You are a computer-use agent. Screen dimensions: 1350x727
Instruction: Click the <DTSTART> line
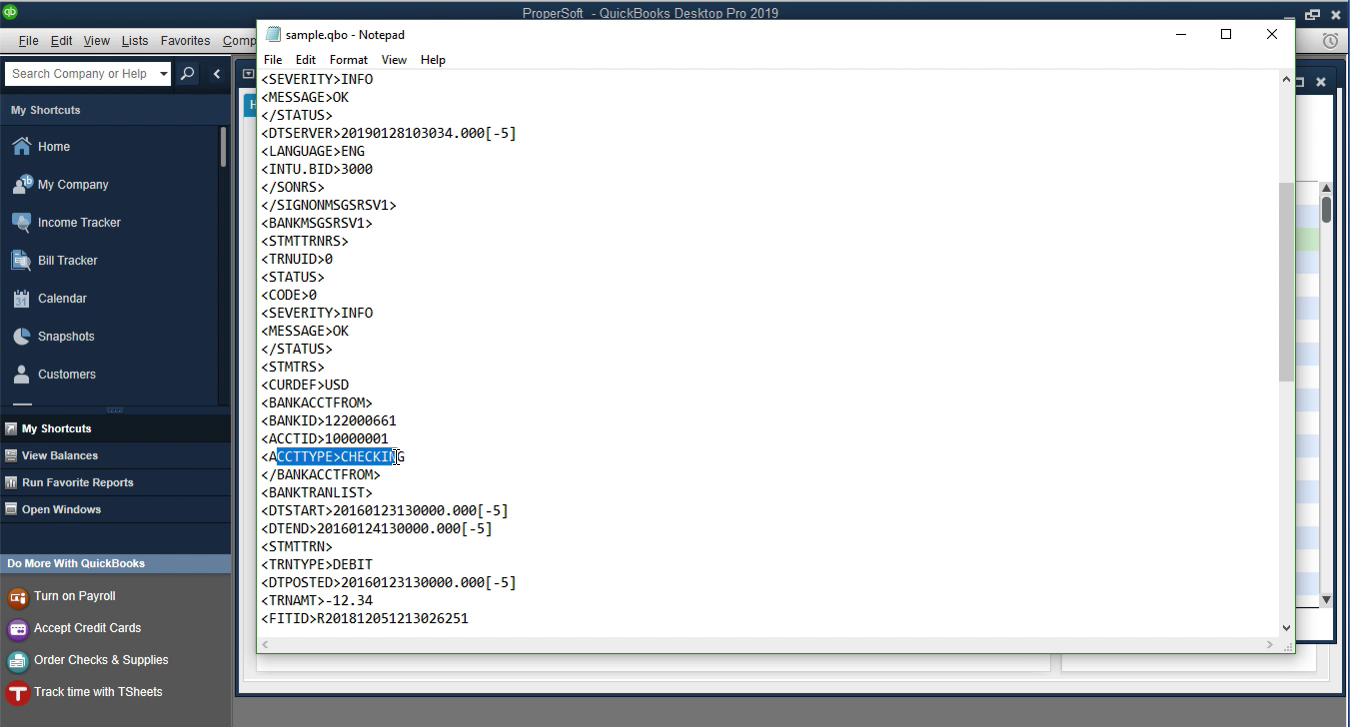(385, 511)
